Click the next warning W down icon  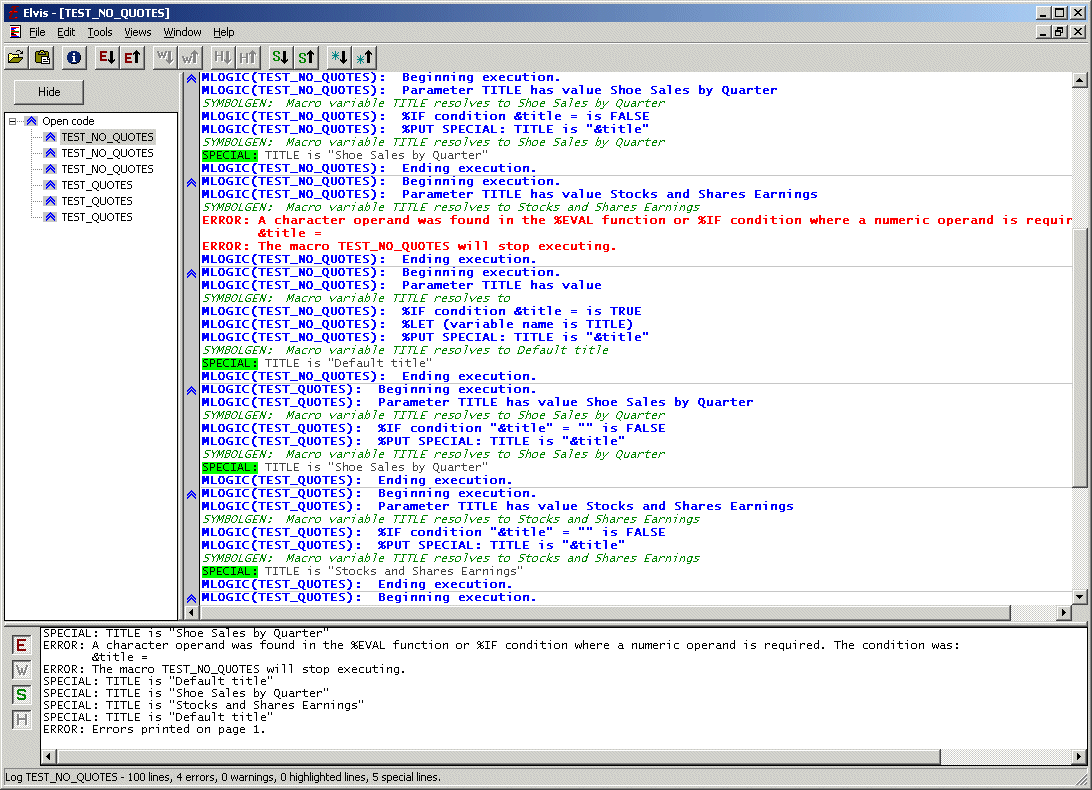164,57
